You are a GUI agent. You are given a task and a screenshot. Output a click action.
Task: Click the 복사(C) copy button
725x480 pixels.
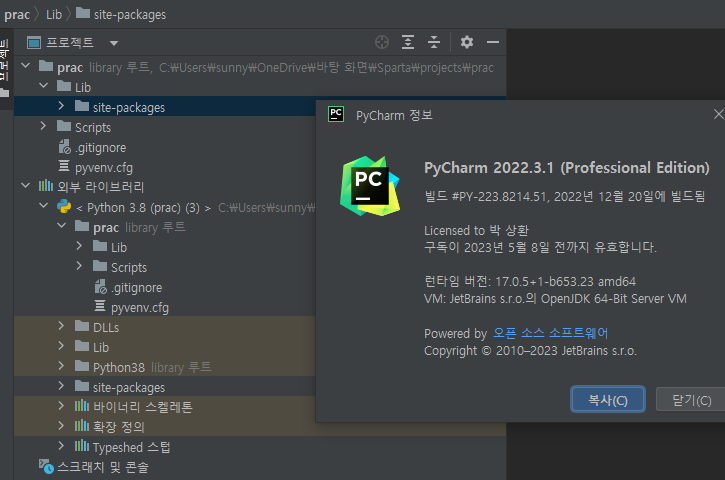point(608,399)
